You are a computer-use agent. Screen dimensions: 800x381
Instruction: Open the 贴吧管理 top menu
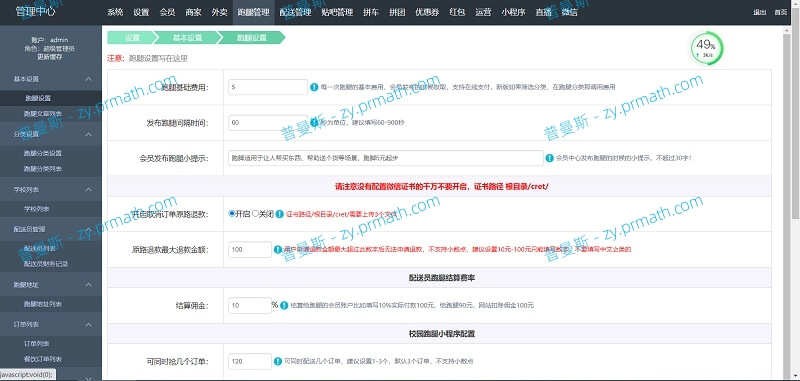(337, 12)
